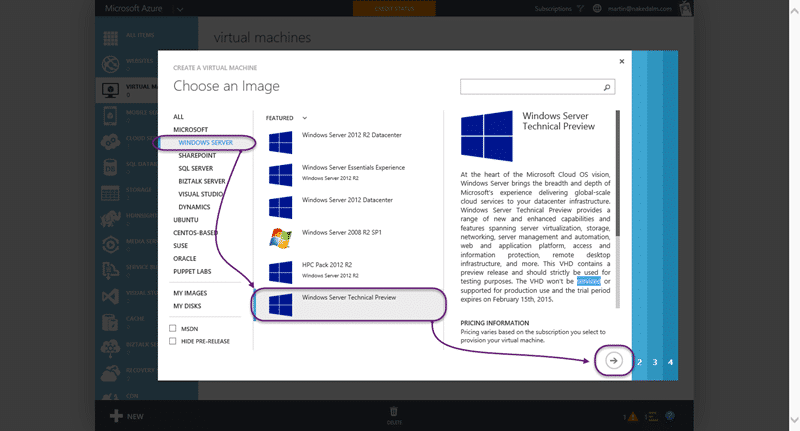Click Windows Server 2008 R2 SP1 logo icon

(x=281, y=238)
